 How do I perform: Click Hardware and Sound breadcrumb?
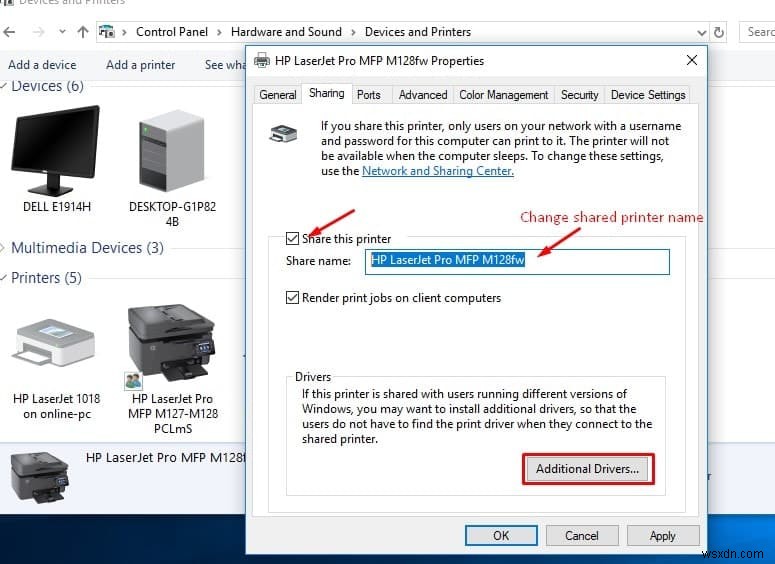pyautogui.click(x=286, y=32)
